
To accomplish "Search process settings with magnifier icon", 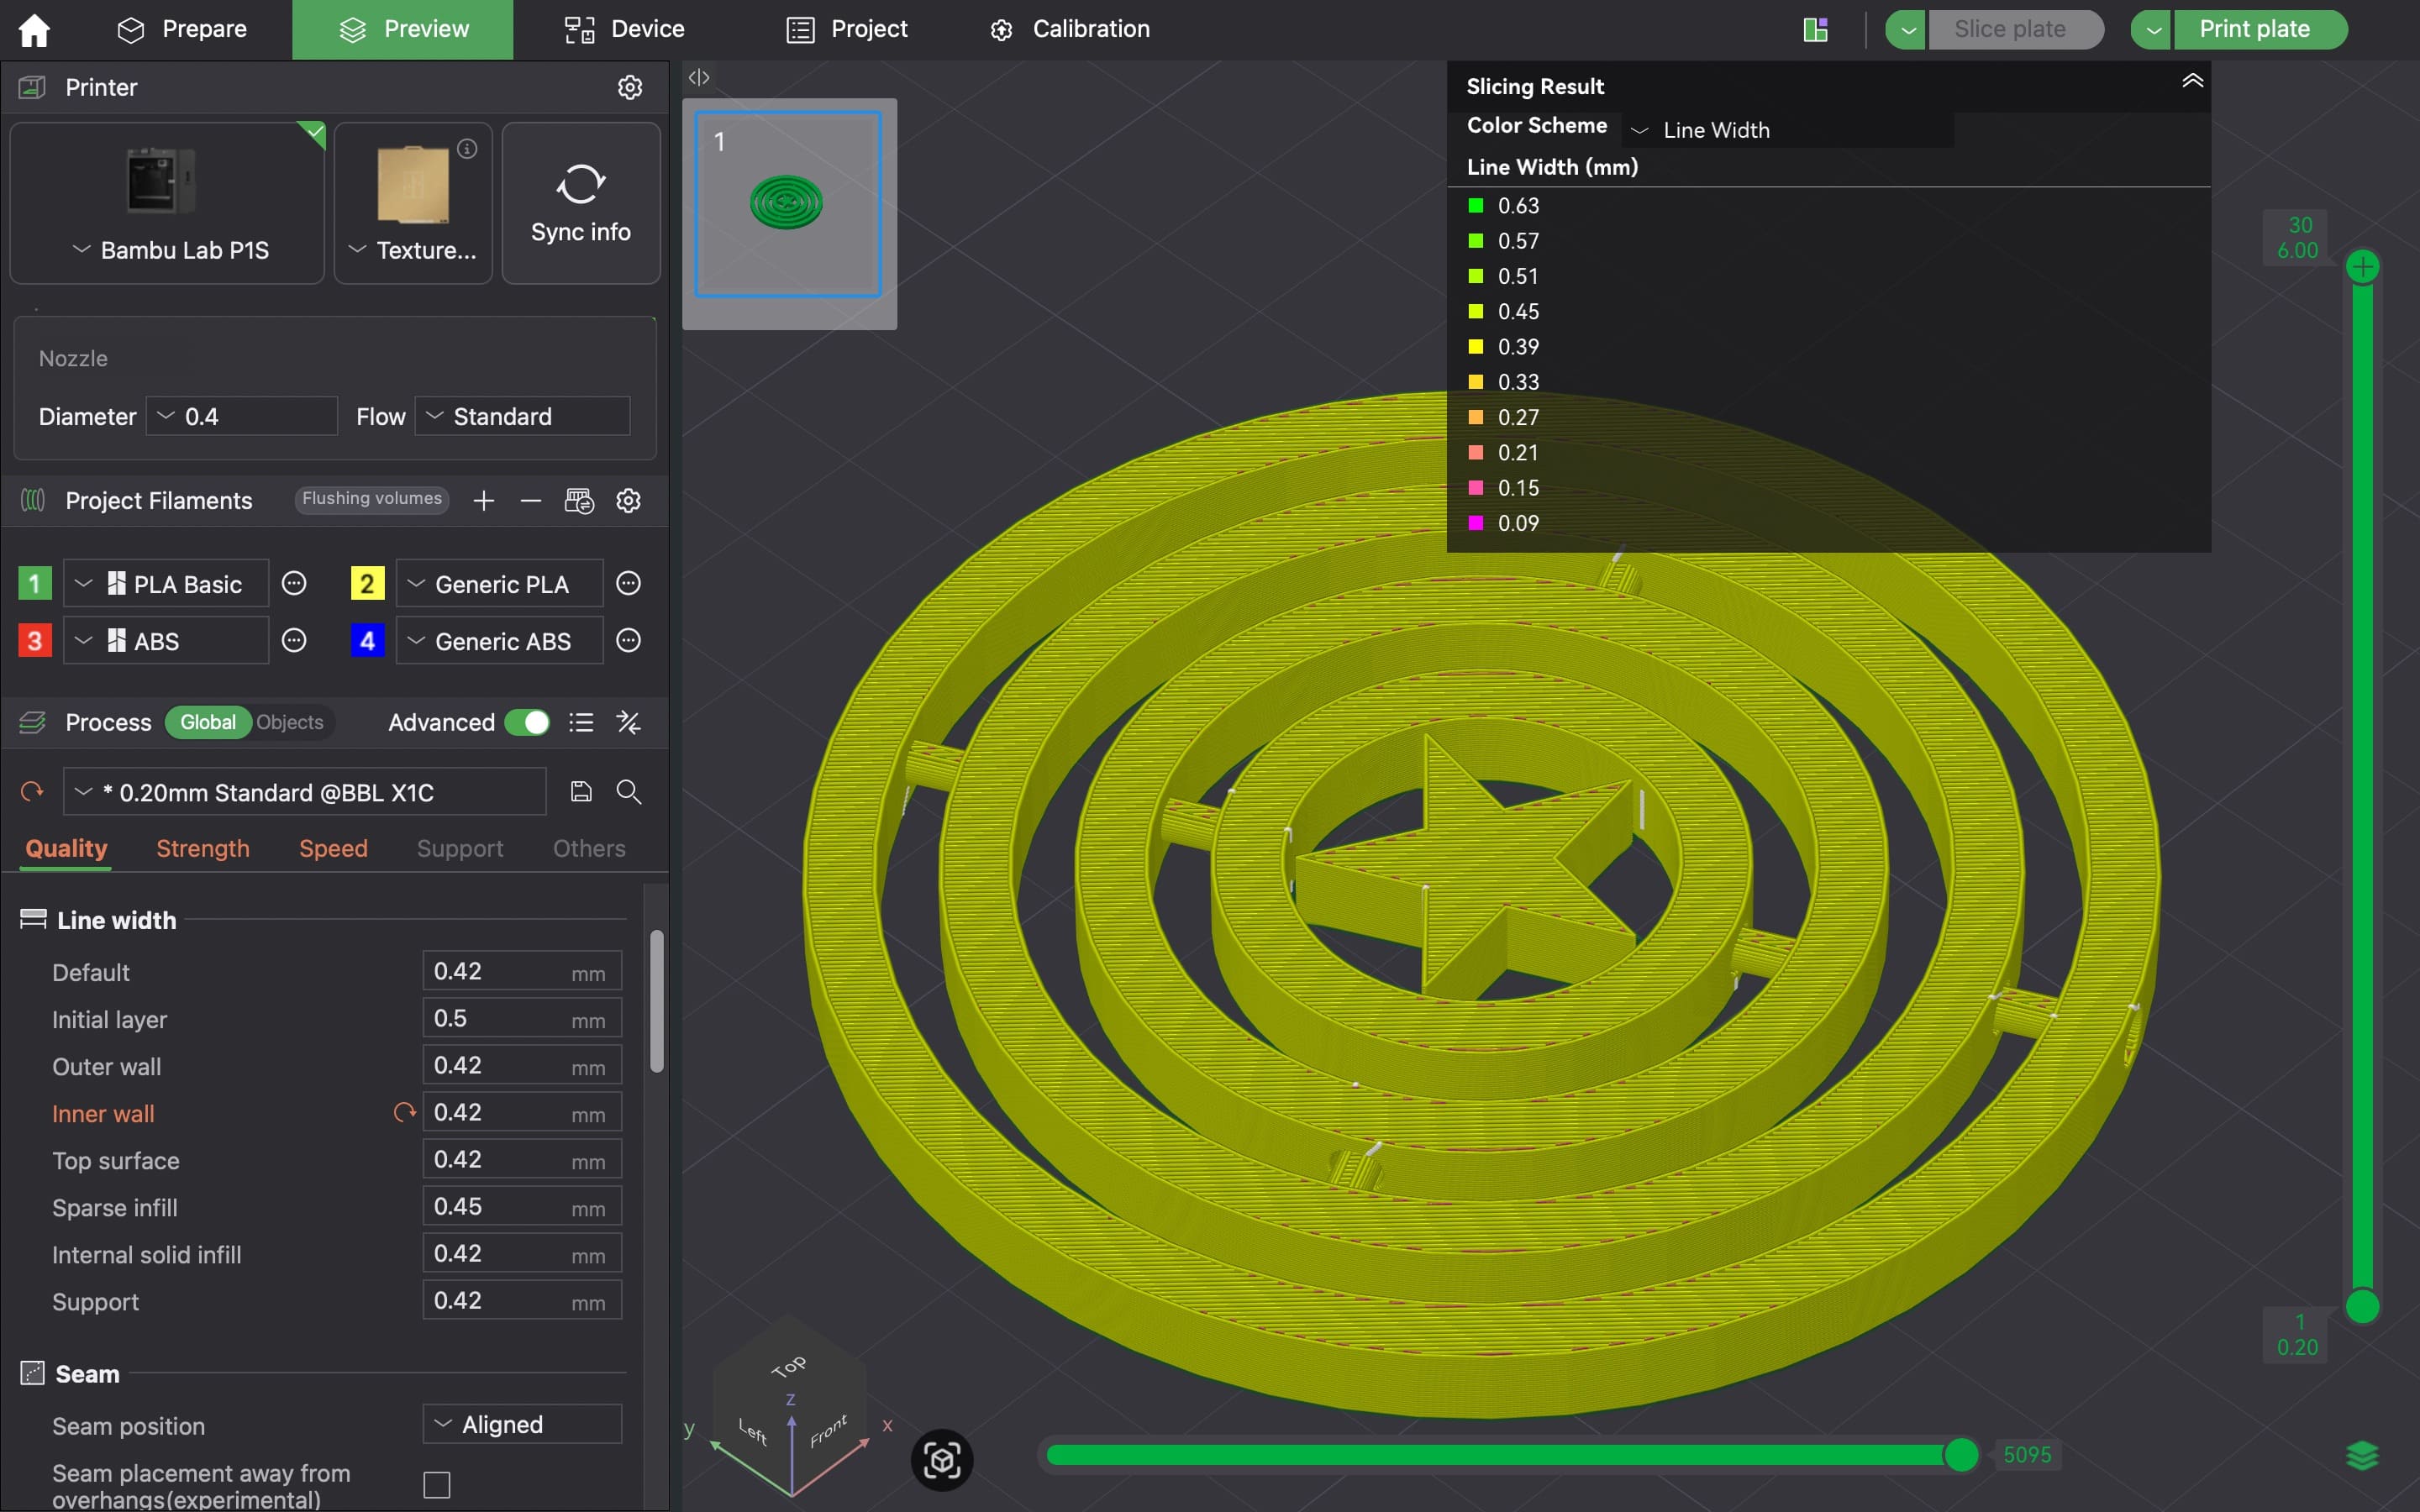I will [629, 792].
